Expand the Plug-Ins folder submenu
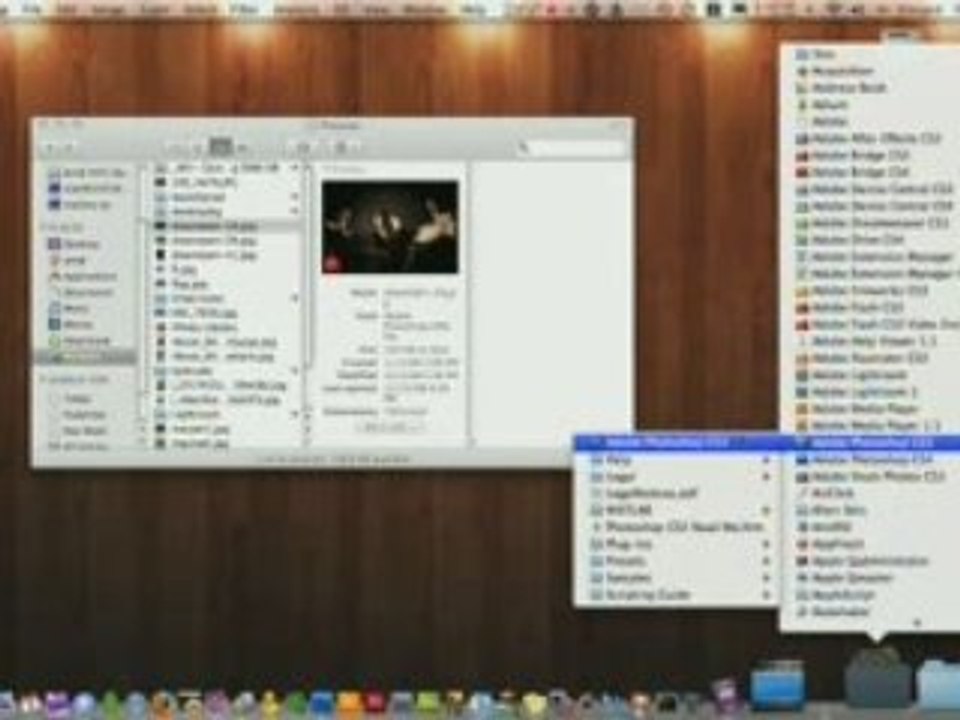960x720 pixels. [x=766, y=544]
